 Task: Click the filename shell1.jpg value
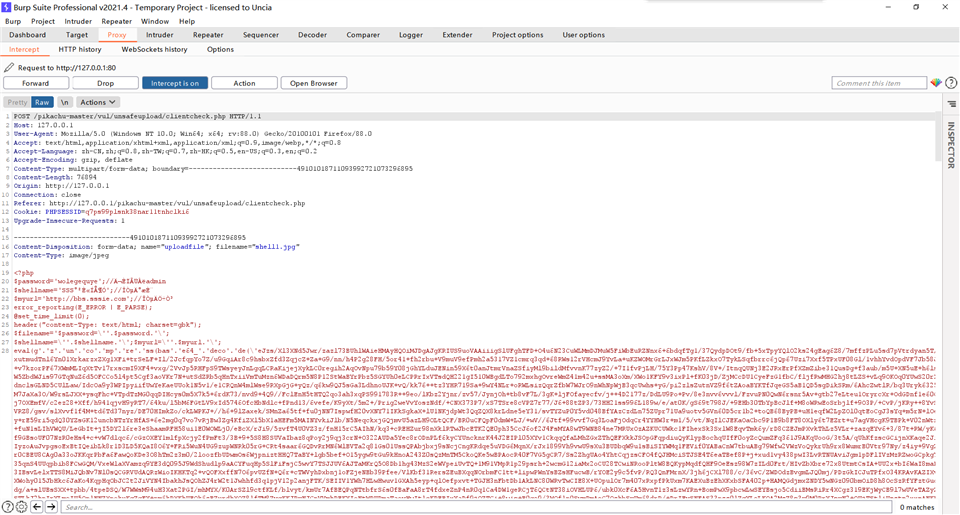[277, 247]
